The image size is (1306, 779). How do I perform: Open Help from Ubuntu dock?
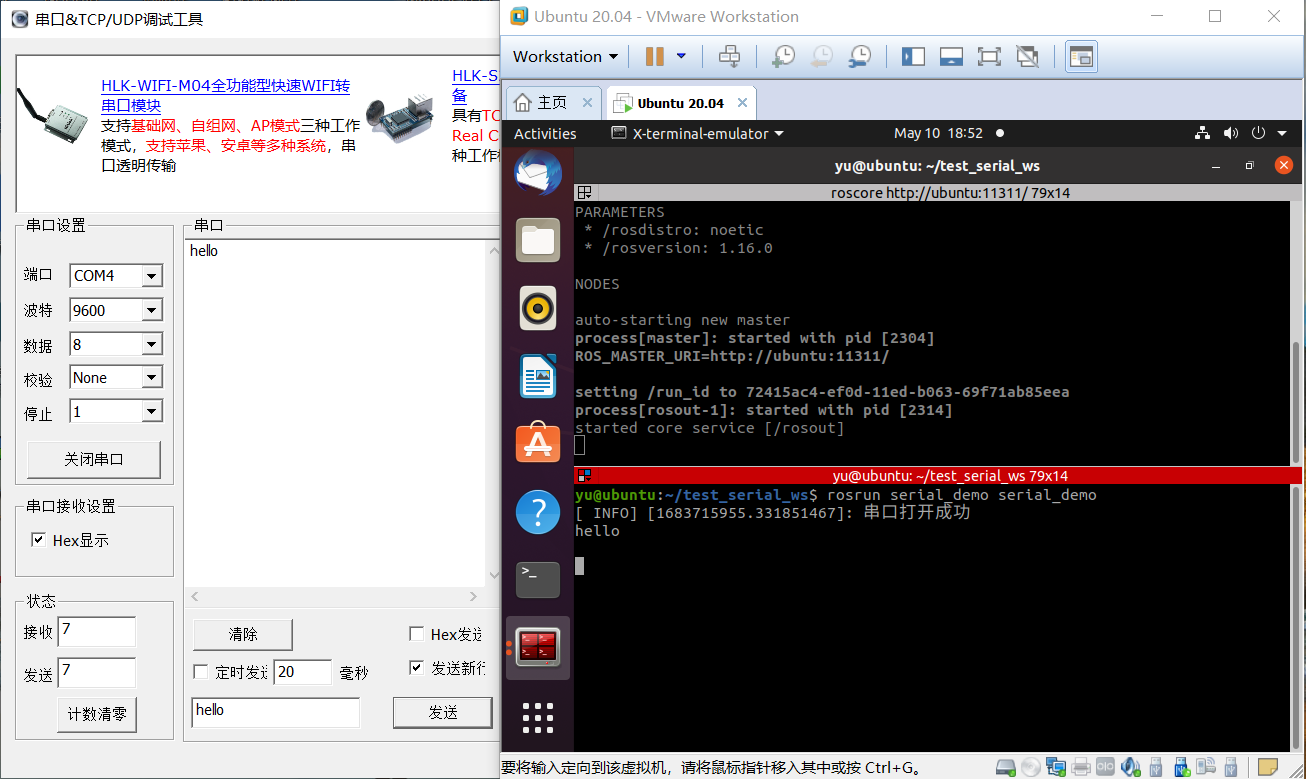[x=538, y=512]
